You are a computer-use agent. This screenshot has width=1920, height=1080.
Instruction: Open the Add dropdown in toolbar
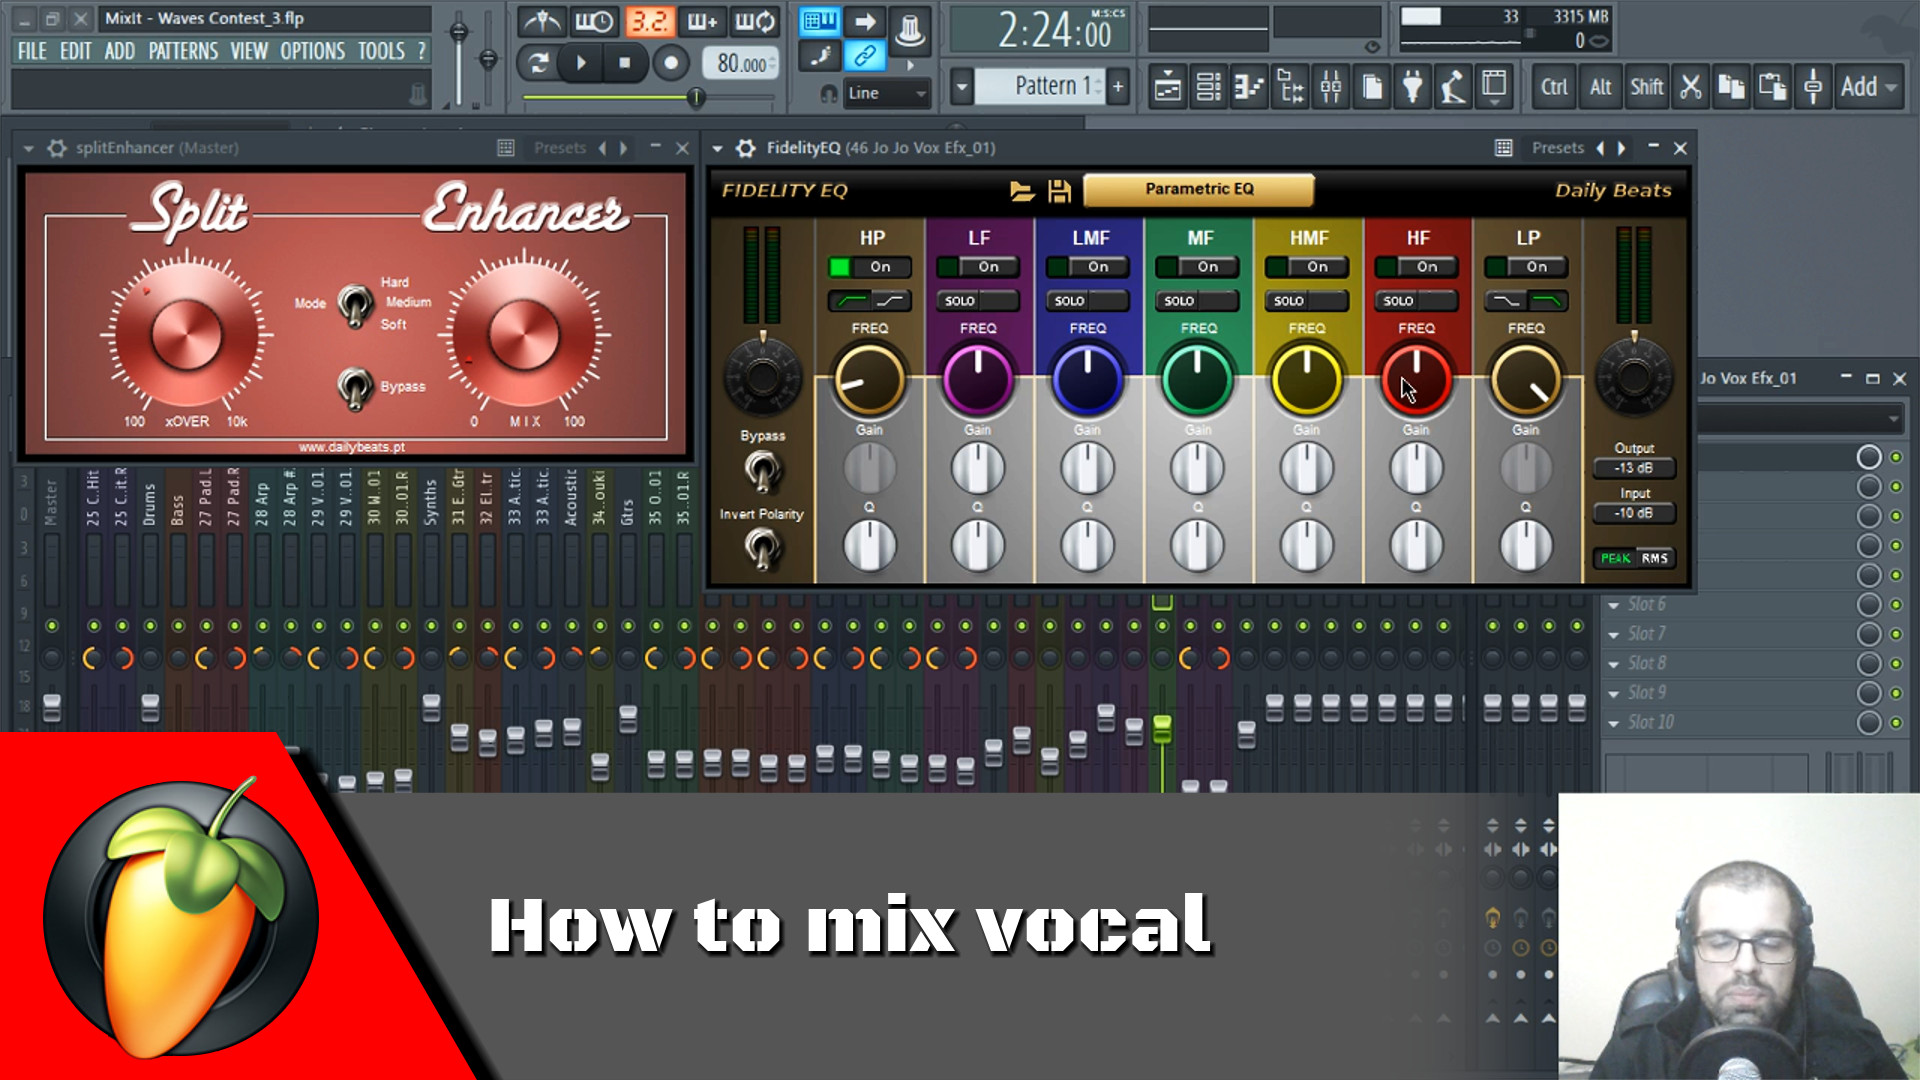[1868, 87]
